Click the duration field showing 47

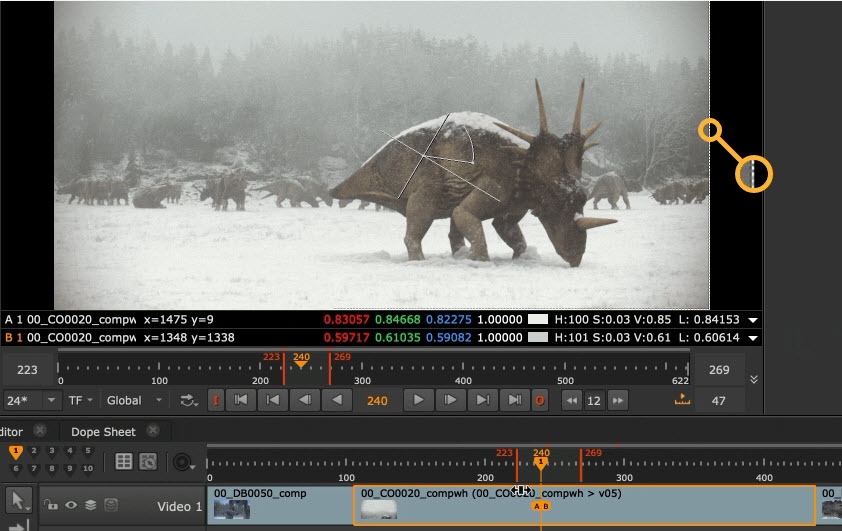pyautogui.click(x=719, y=401)
